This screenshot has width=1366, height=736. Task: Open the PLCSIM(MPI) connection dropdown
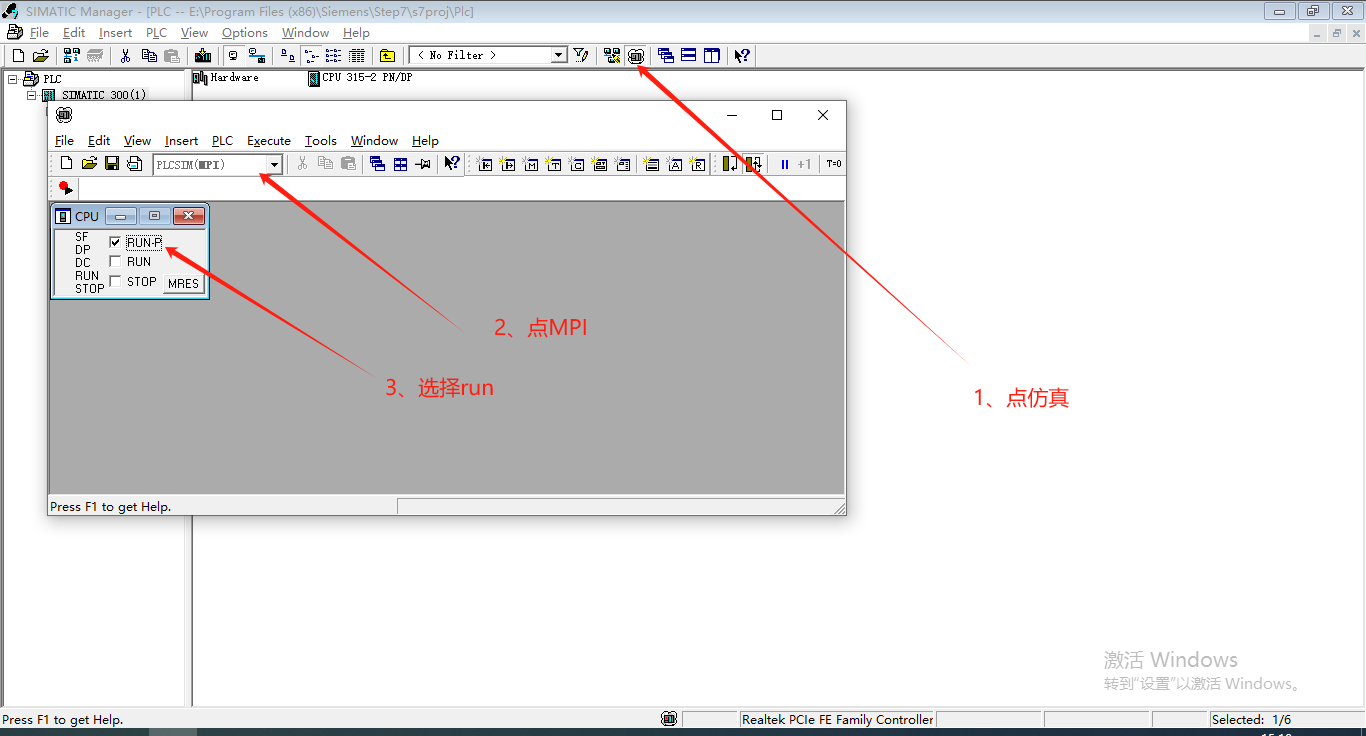(x=274, y=165)
